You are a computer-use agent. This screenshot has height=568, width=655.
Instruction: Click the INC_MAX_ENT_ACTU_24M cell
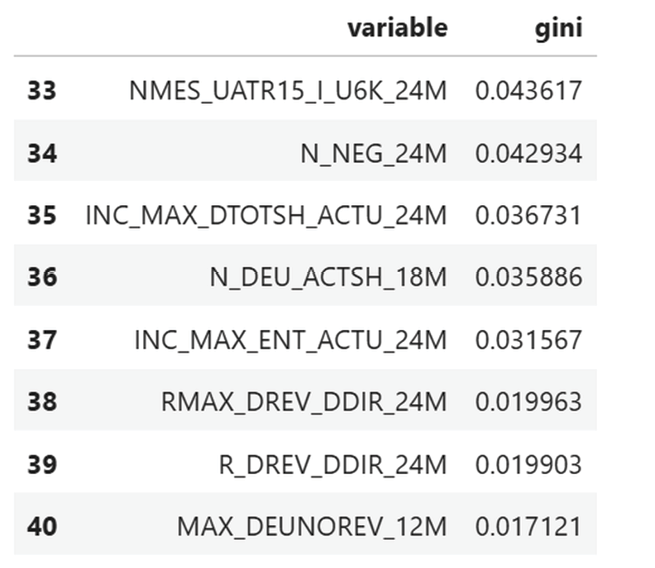(291, 340)
